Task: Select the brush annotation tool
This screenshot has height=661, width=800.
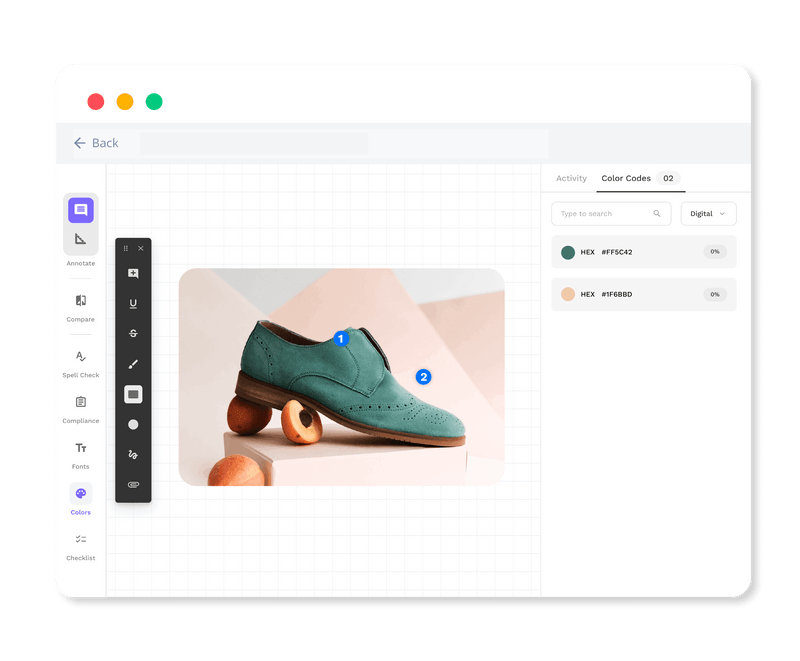Action: [131, 363]
